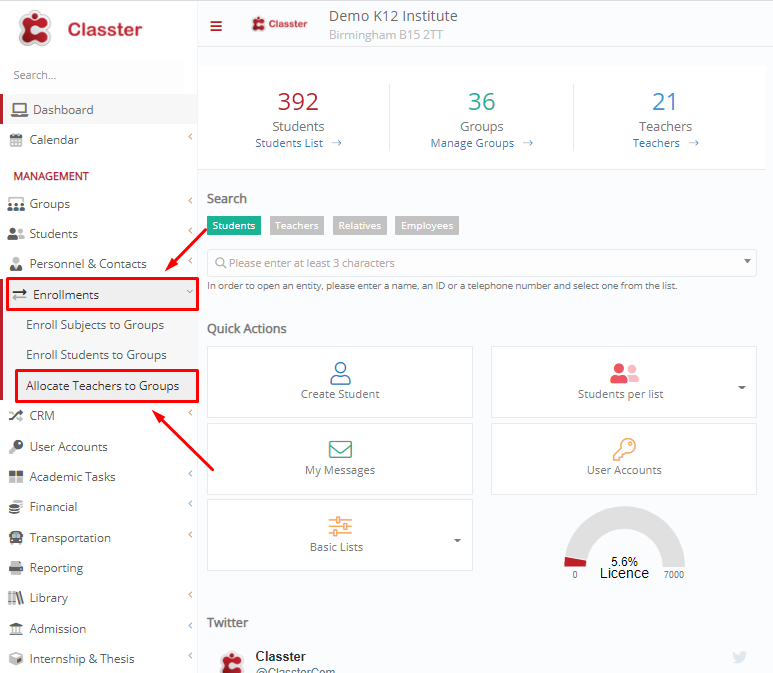Image resolution: width=773 pixels, height=673 pixels.
Task: Open the Students List link
Action: coord(289,143)
